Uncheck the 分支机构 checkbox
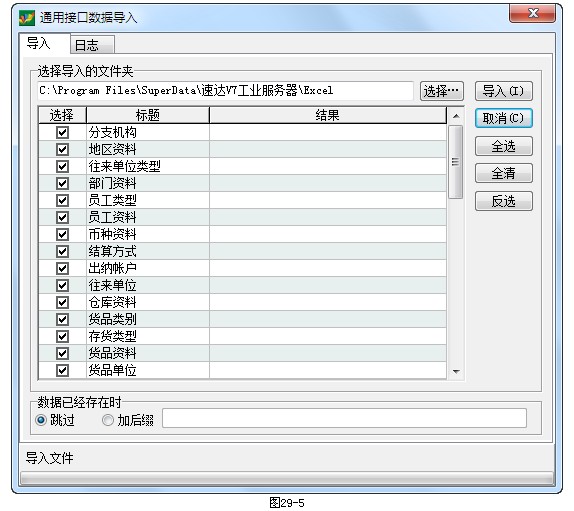Viewport: 574px width, 511px height. 62,132
